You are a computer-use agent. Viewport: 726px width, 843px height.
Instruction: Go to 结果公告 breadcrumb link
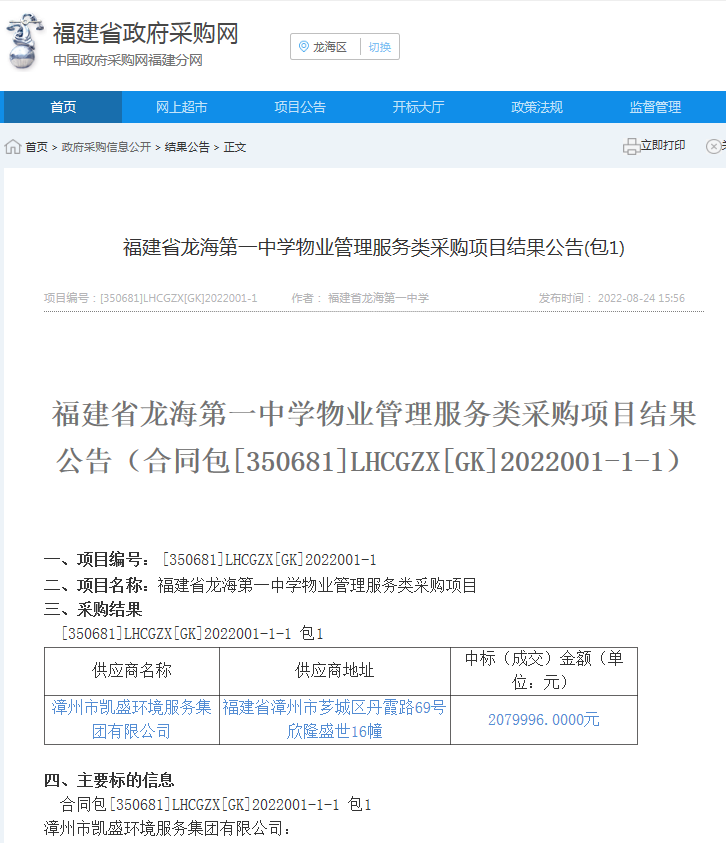coord(187,147)
